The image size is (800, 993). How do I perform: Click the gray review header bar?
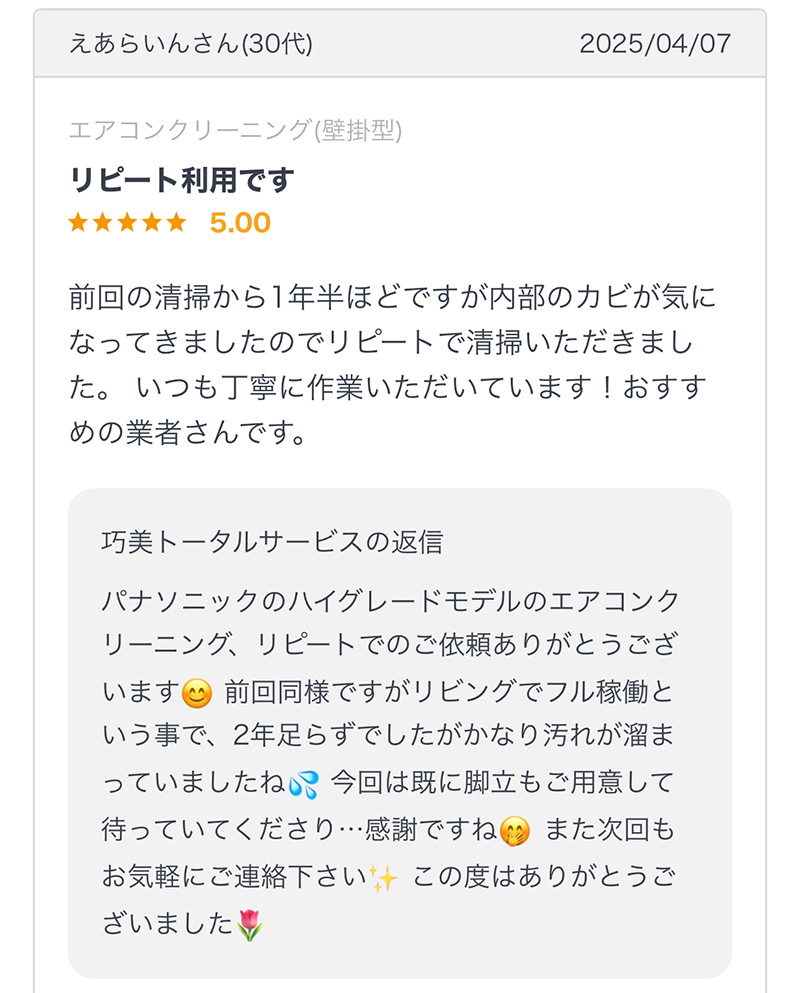coord(400,43)
